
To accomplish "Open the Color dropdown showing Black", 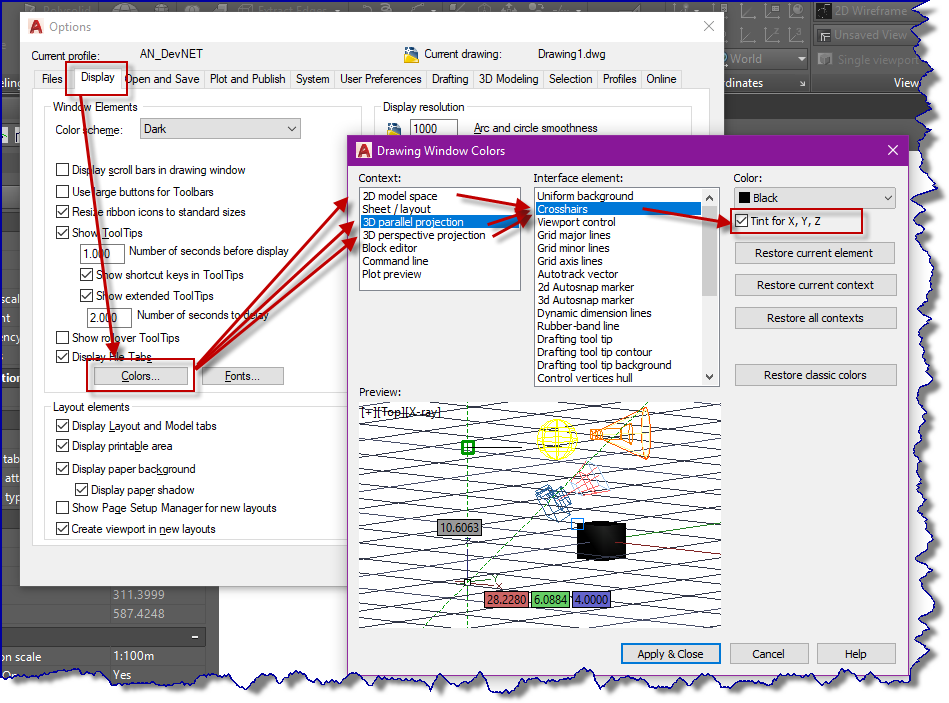I will [887, 197].
